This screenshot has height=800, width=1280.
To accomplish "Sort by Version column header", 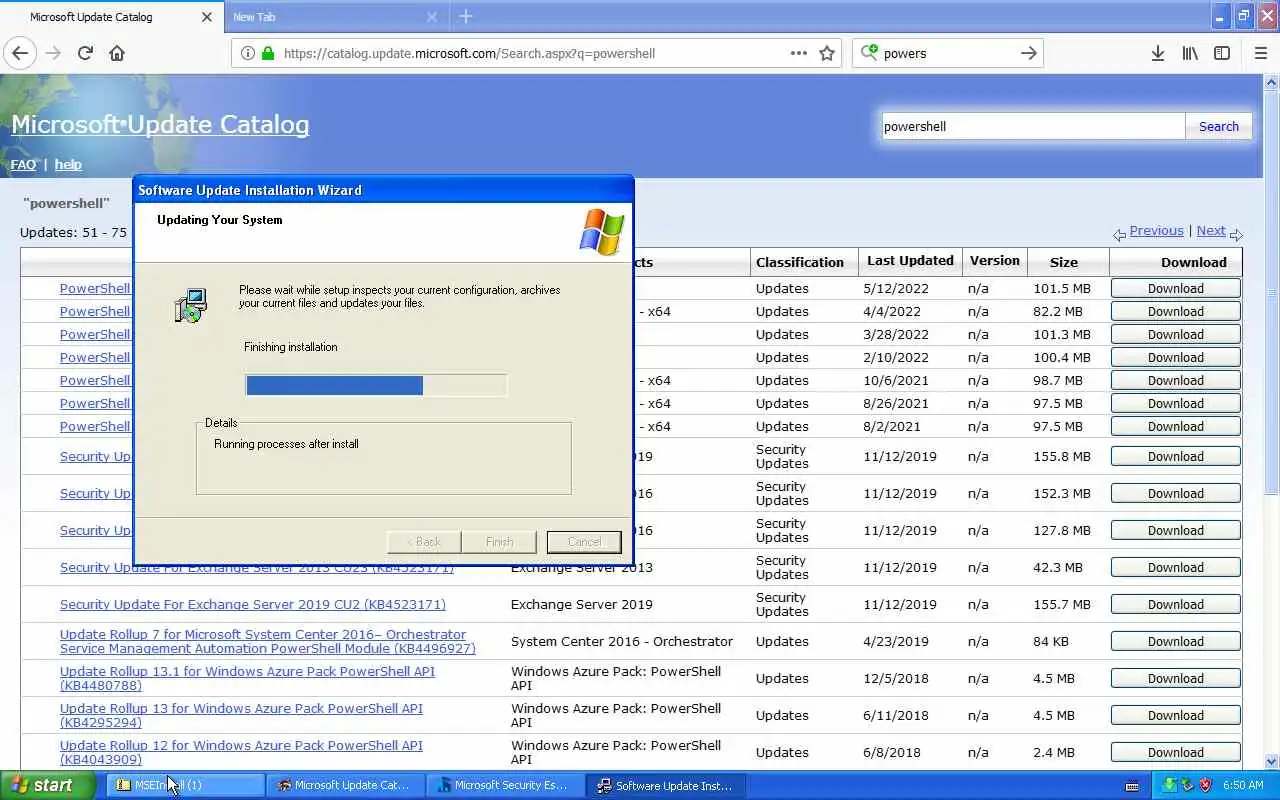I will tap(994, 260).
